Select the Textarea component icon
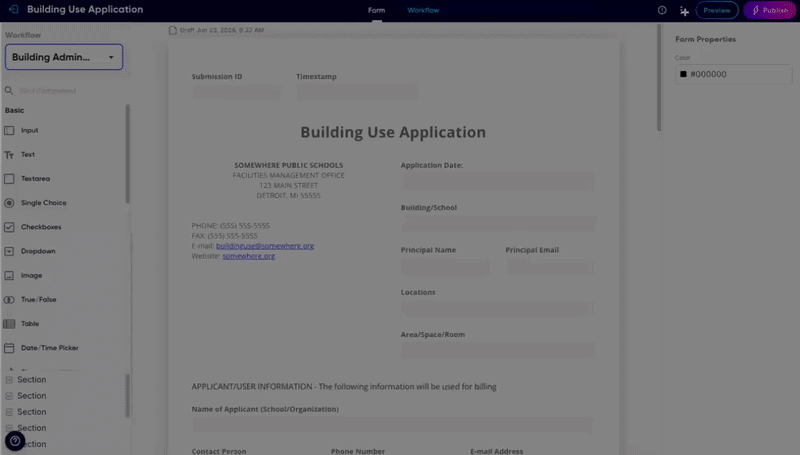Image resolution: width=800 pixels, height=455 pixels. [9, 179]
